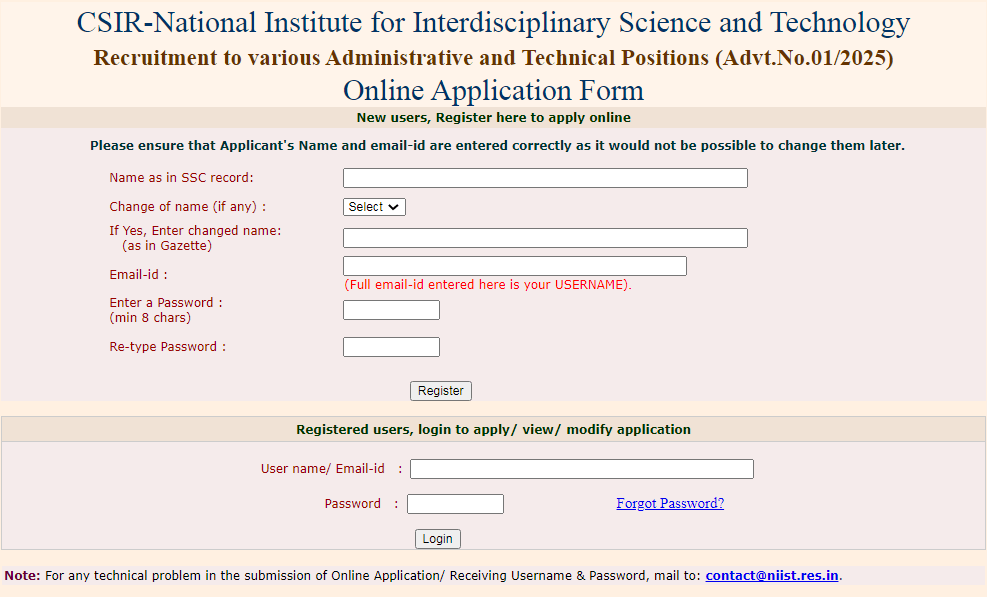Focus the changed name as in Gazette field
Viewport: 987px width, 597px height.
click(545, 238)
